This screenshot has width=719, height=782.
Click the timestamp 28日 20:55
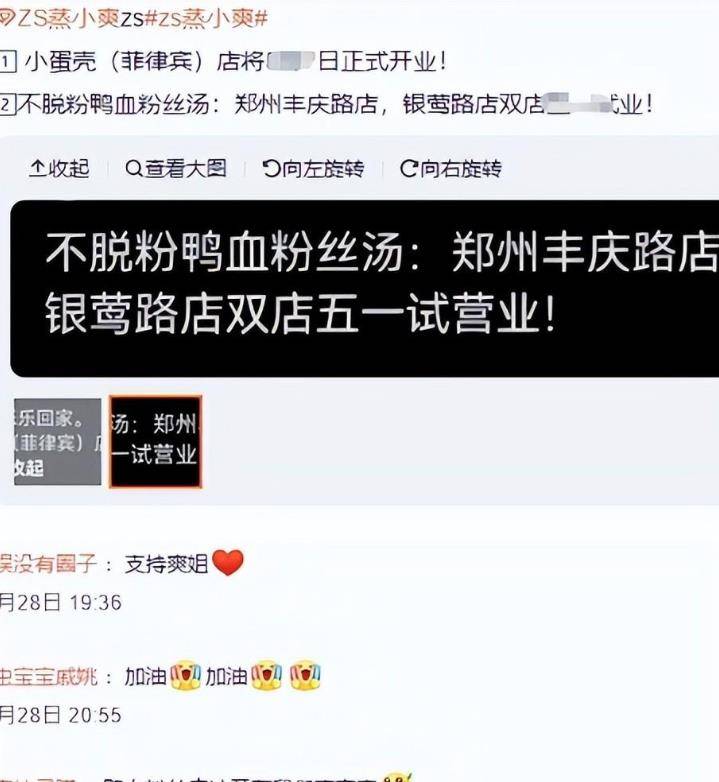(x=60, y=715)
